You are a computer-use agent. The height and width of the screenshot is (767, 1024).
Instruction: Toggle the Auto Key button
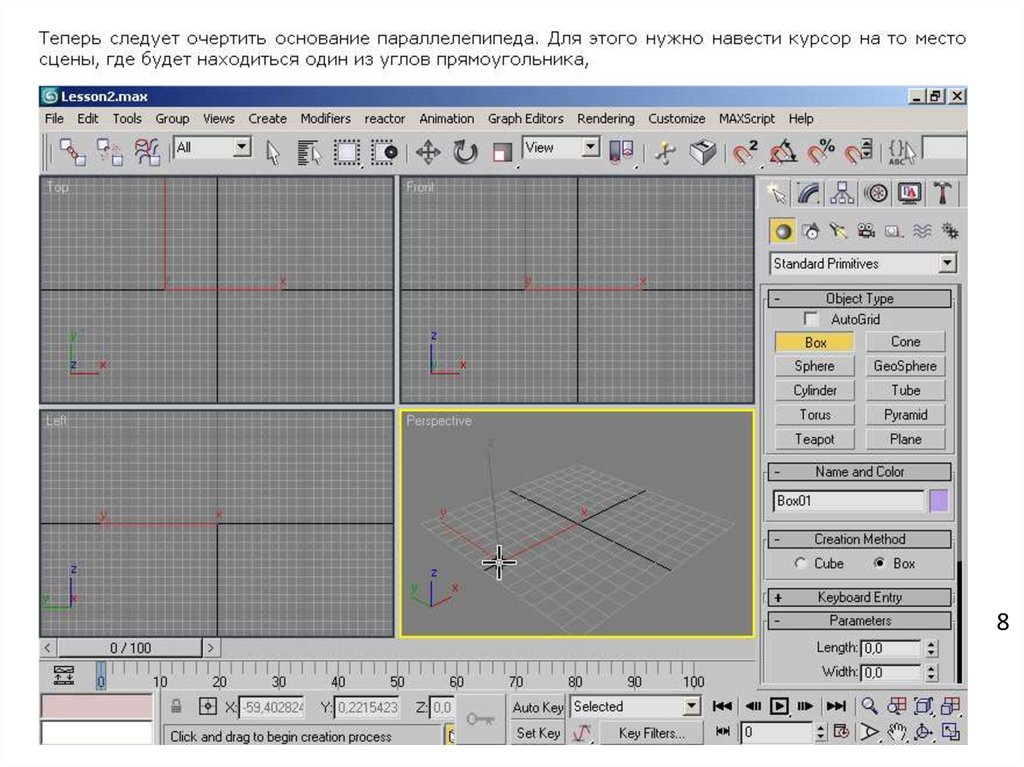point(538,707)
